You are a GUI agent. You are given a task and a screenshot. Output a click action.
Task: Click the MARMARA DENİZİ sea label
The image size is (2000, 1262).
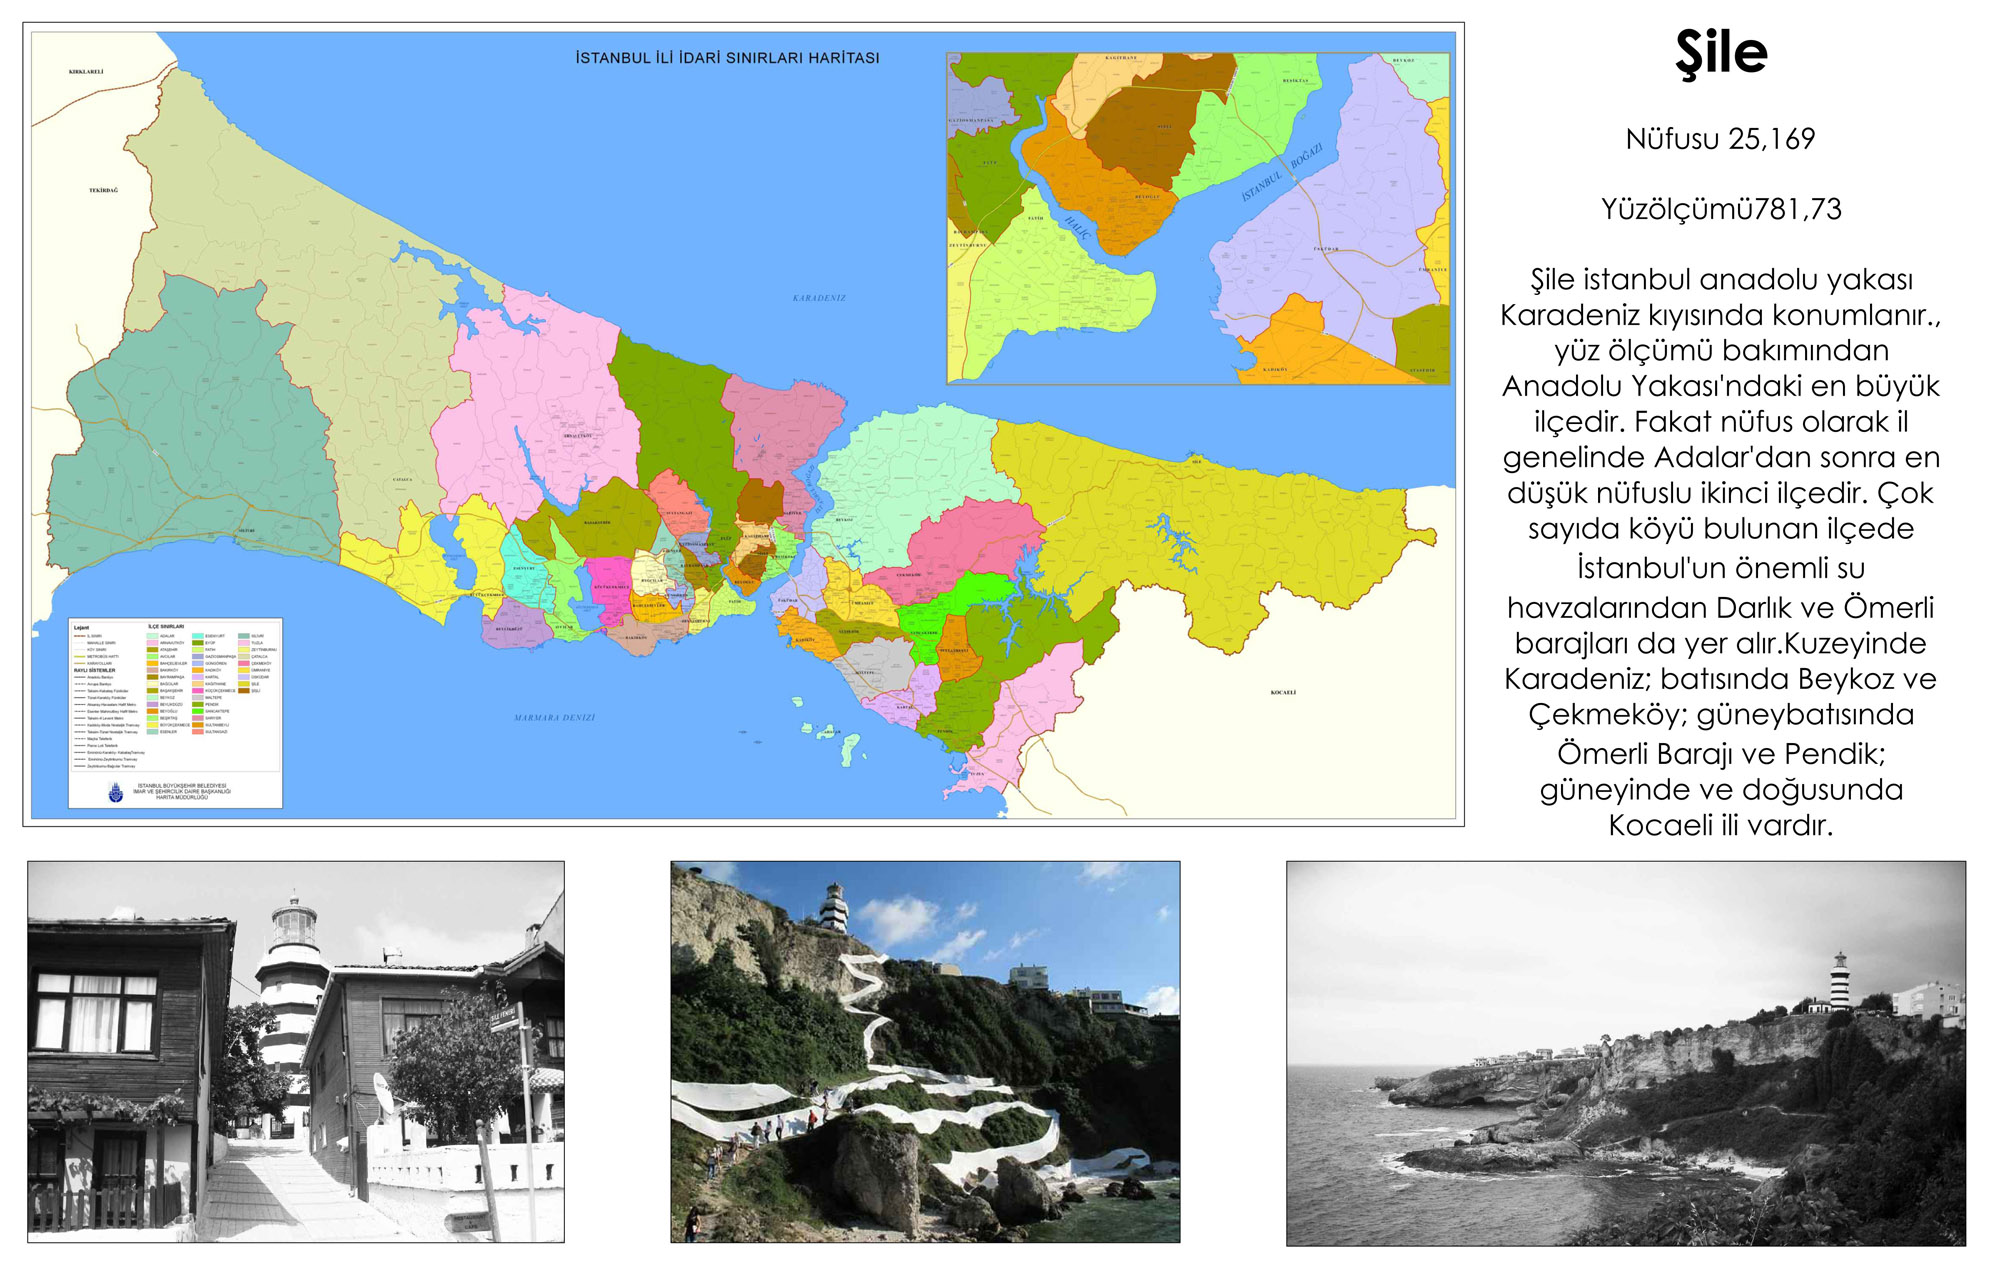(x=554, y=718)
